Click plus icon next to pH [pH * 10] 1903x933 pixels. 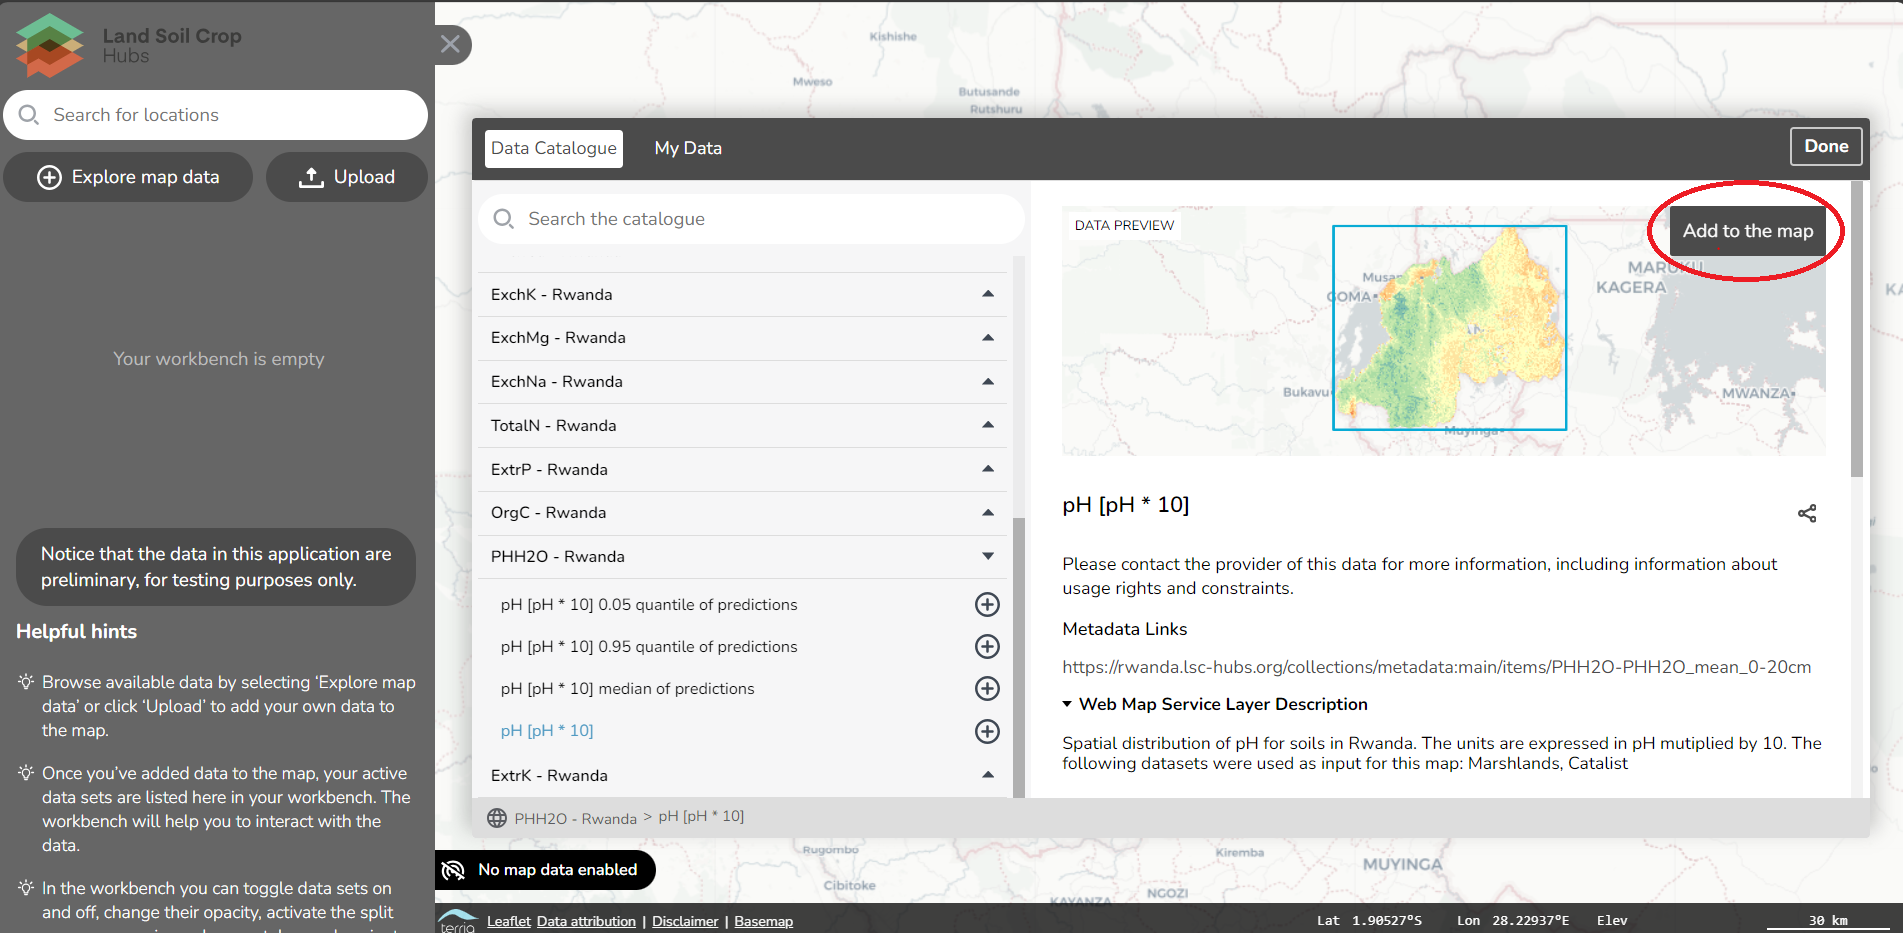coord(986,731)
